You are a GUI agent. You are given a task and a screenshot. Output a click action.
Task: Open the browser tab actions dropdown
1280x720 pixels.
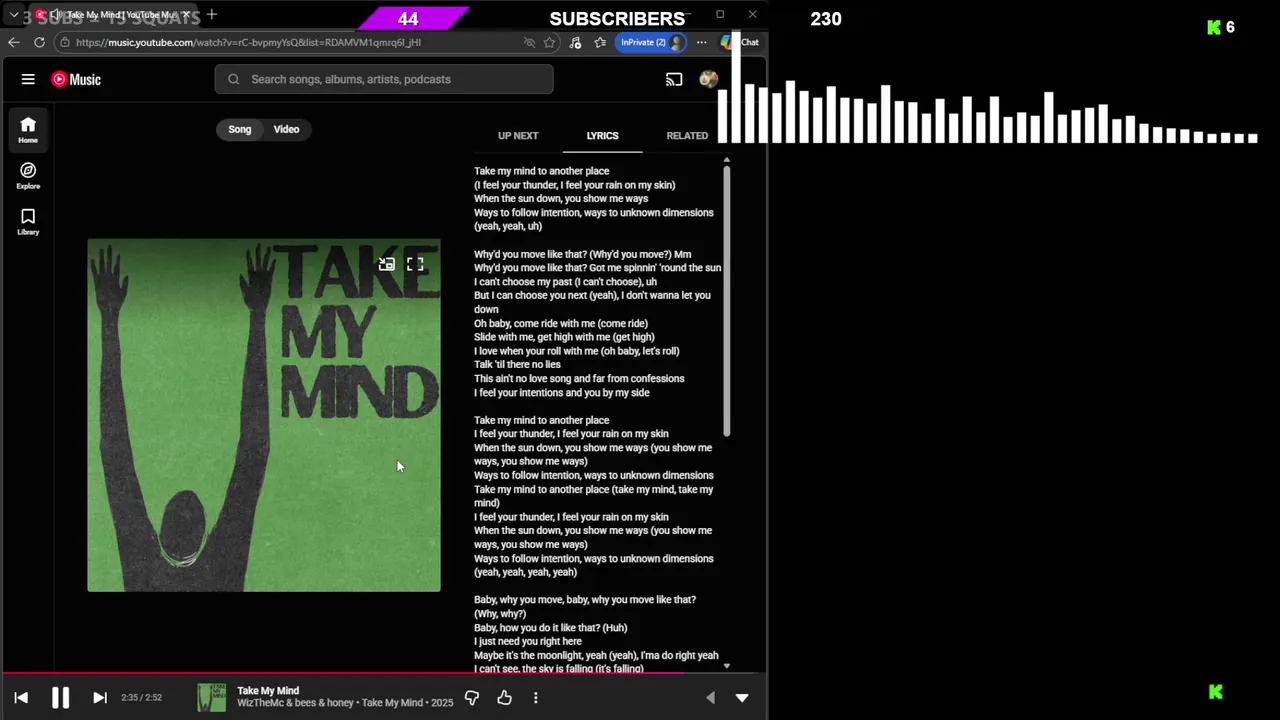[x=13, y=15]
